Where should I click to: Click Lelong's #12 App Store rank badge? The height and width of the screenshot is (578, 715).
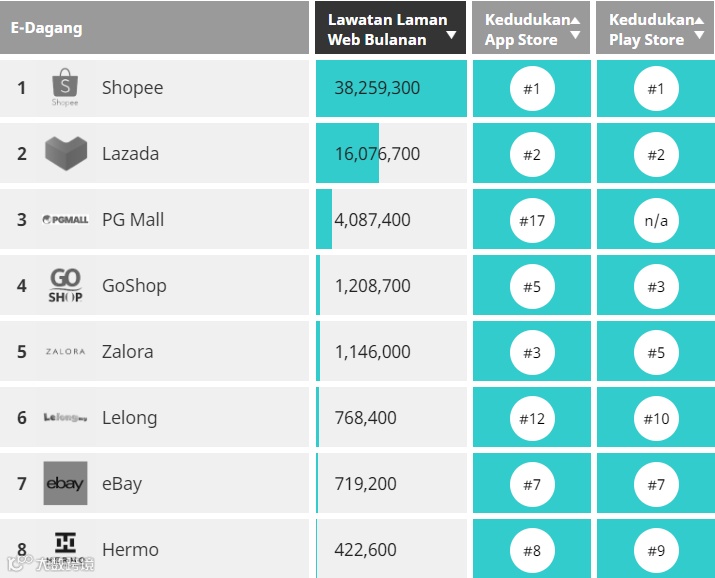(531, 418)
